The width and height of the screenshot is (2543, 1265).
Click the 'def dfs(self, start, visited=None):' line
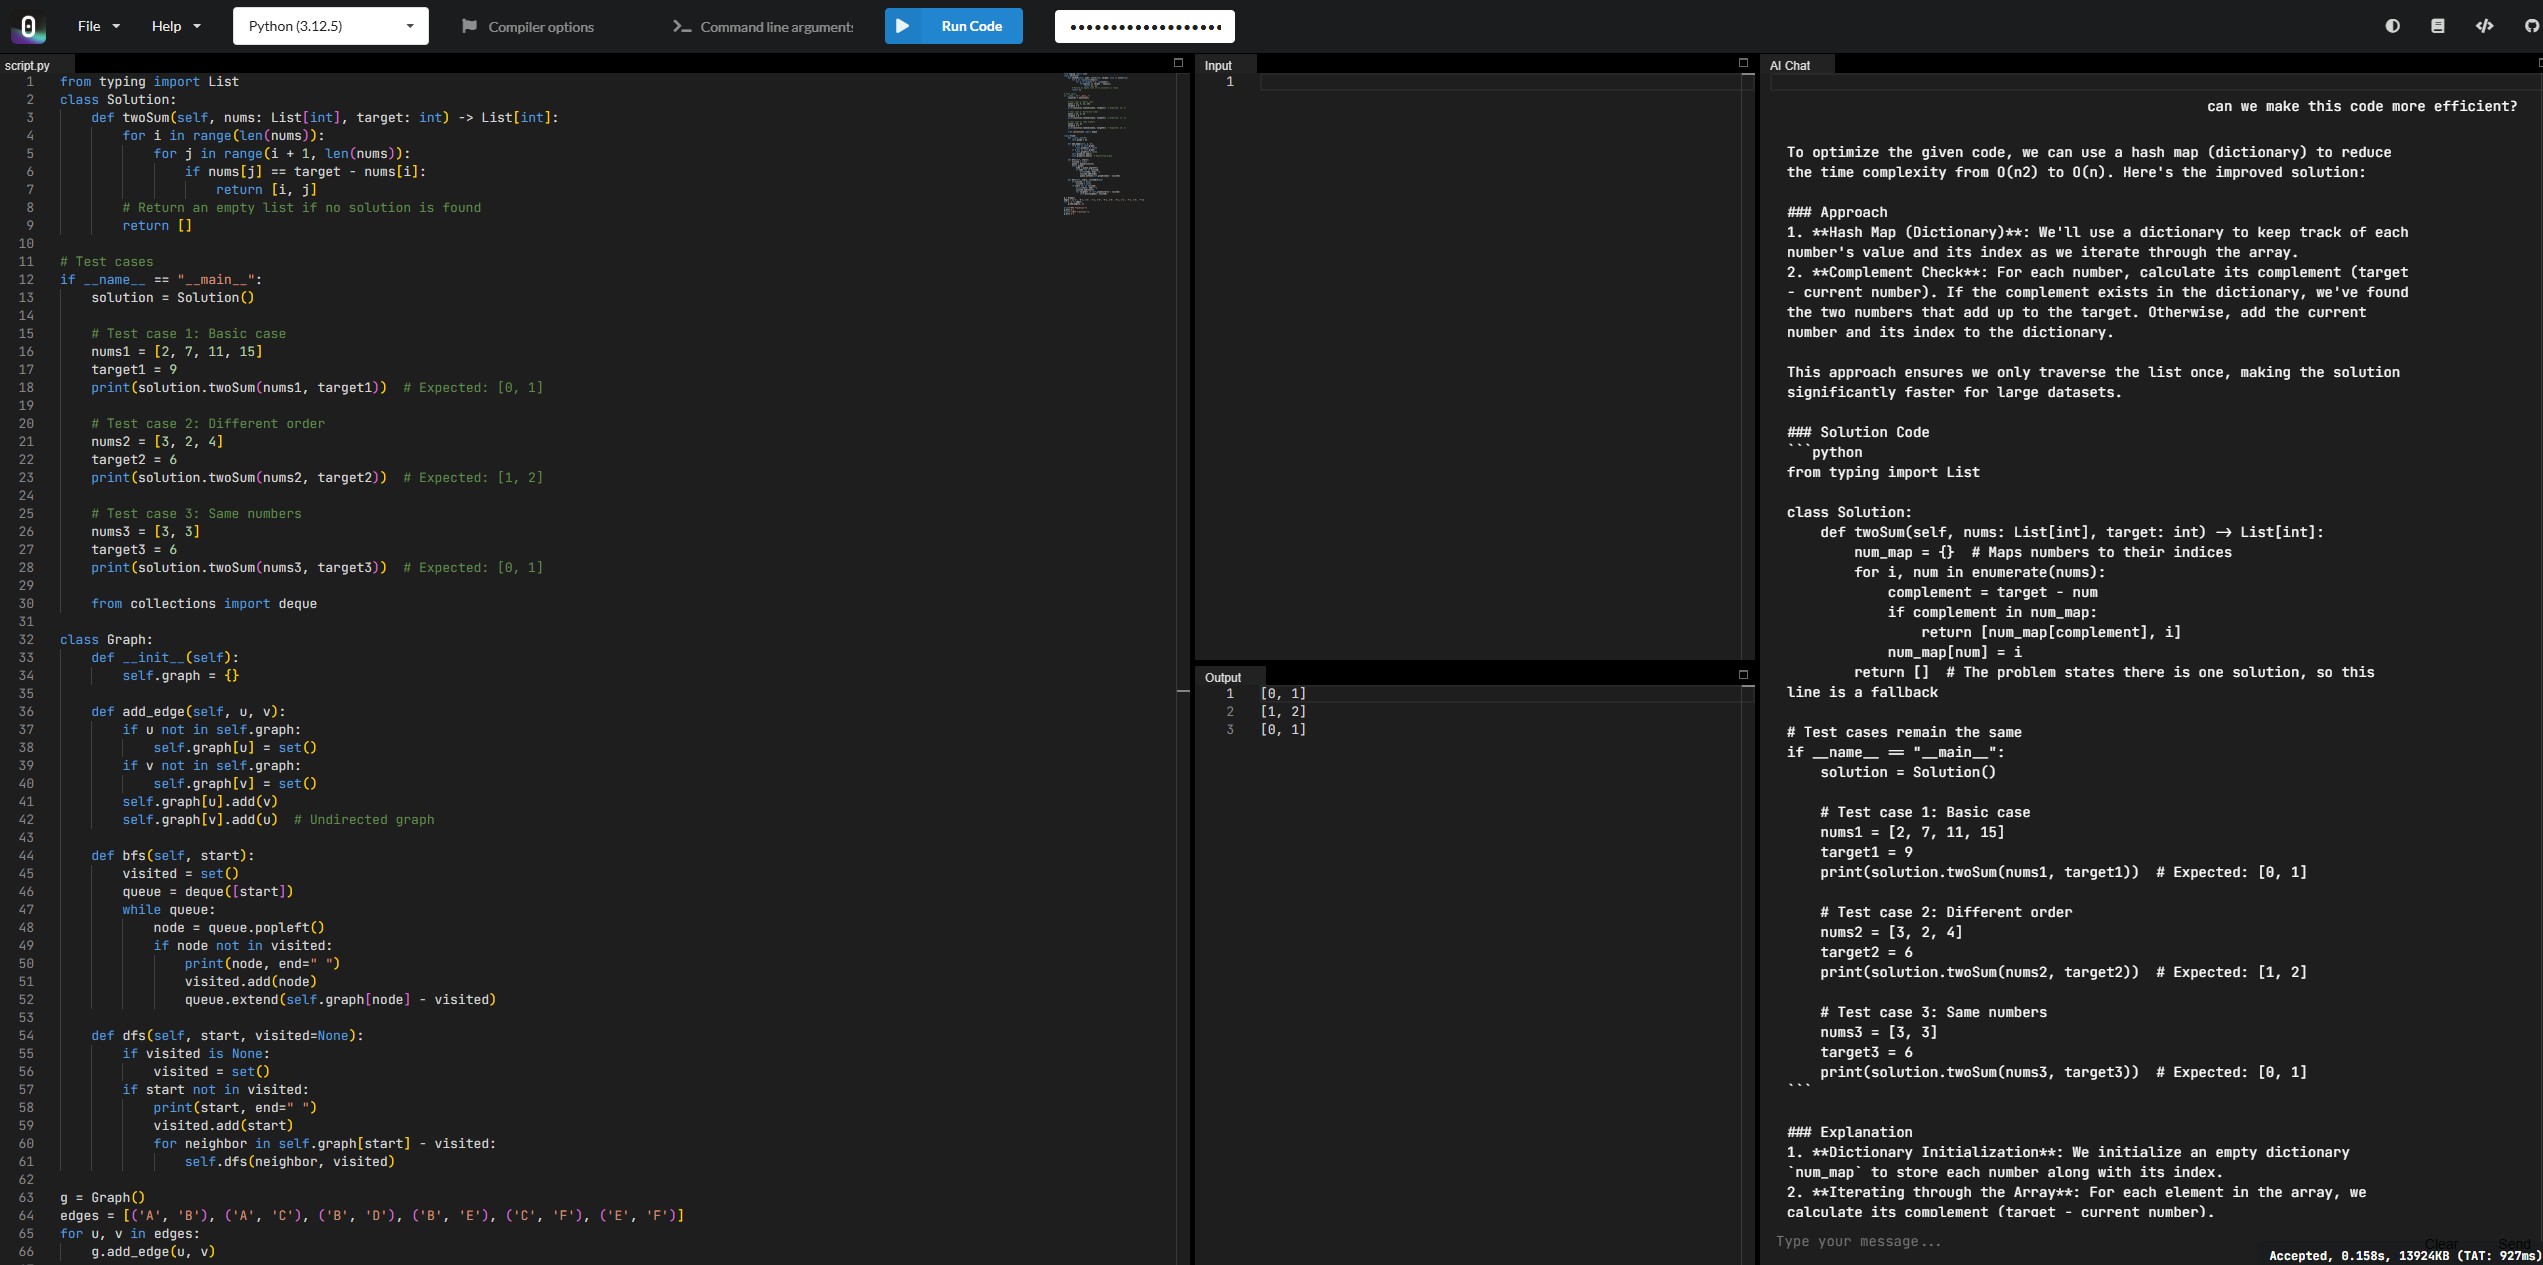coord(227,1035)
